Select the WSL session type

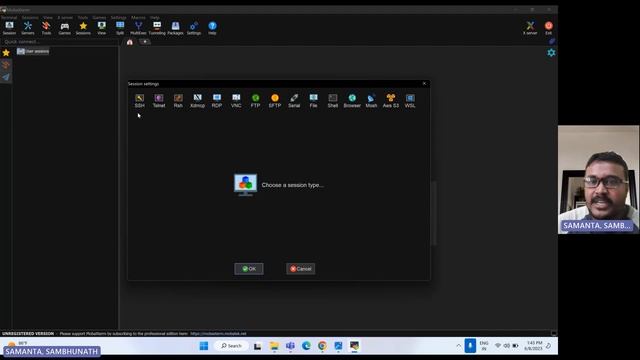pos(410,100)
